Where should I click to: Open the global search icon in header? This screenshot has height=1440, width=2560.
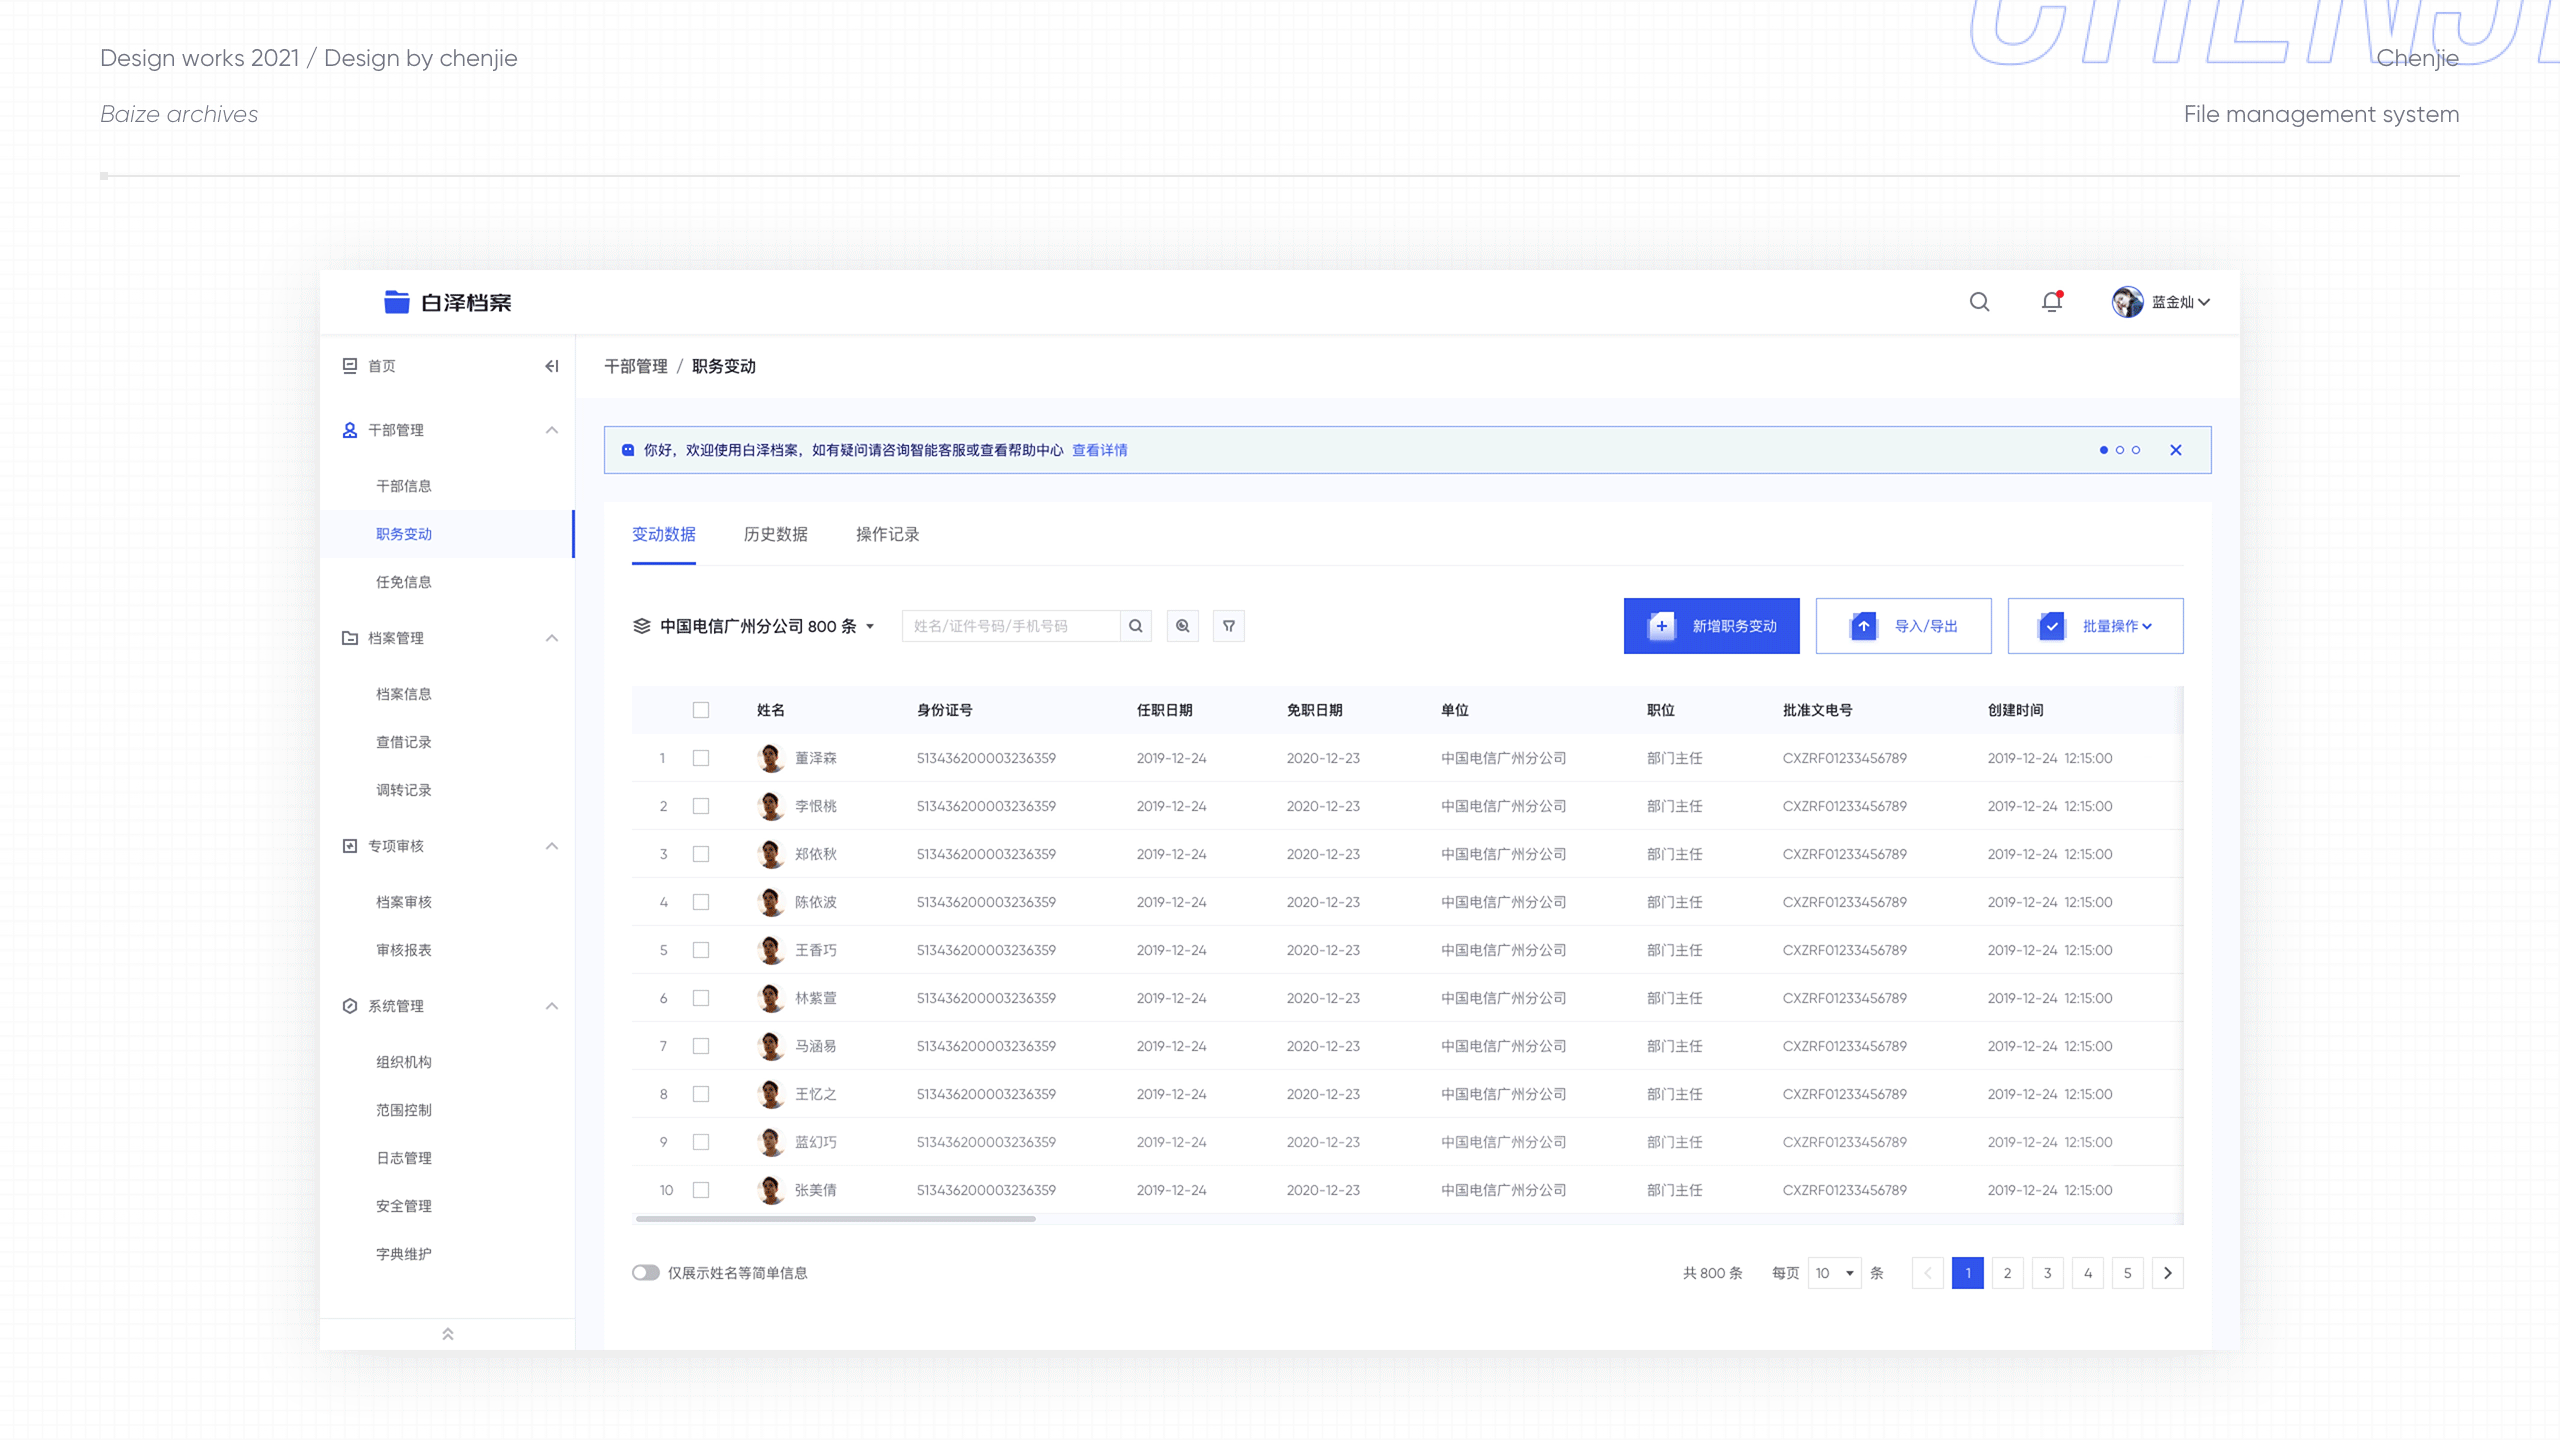[x=1979, y=302]
